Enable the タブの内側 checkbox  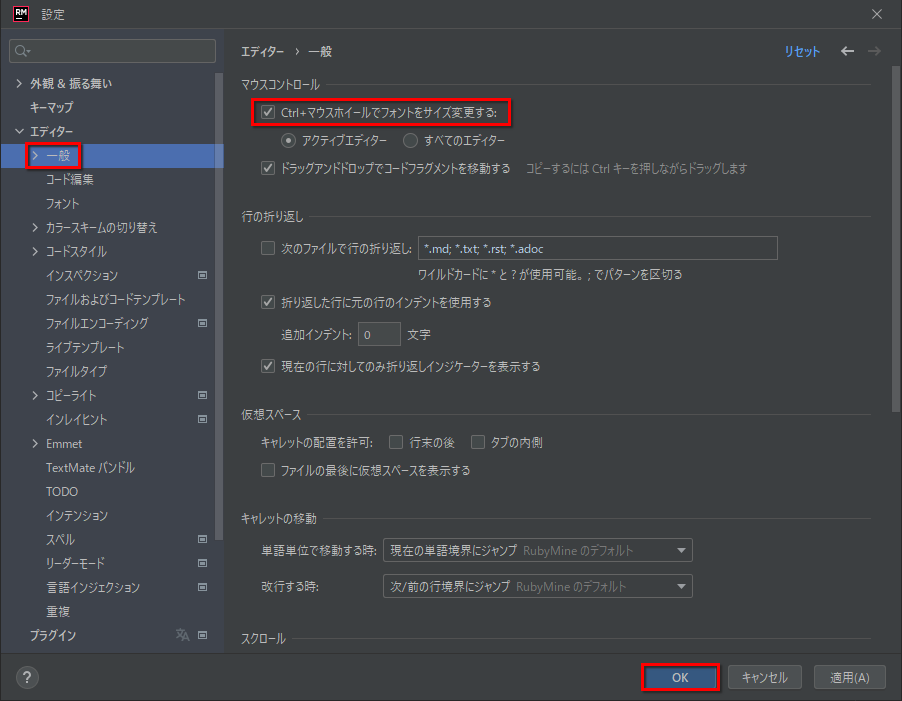click(x=478, y=442)
